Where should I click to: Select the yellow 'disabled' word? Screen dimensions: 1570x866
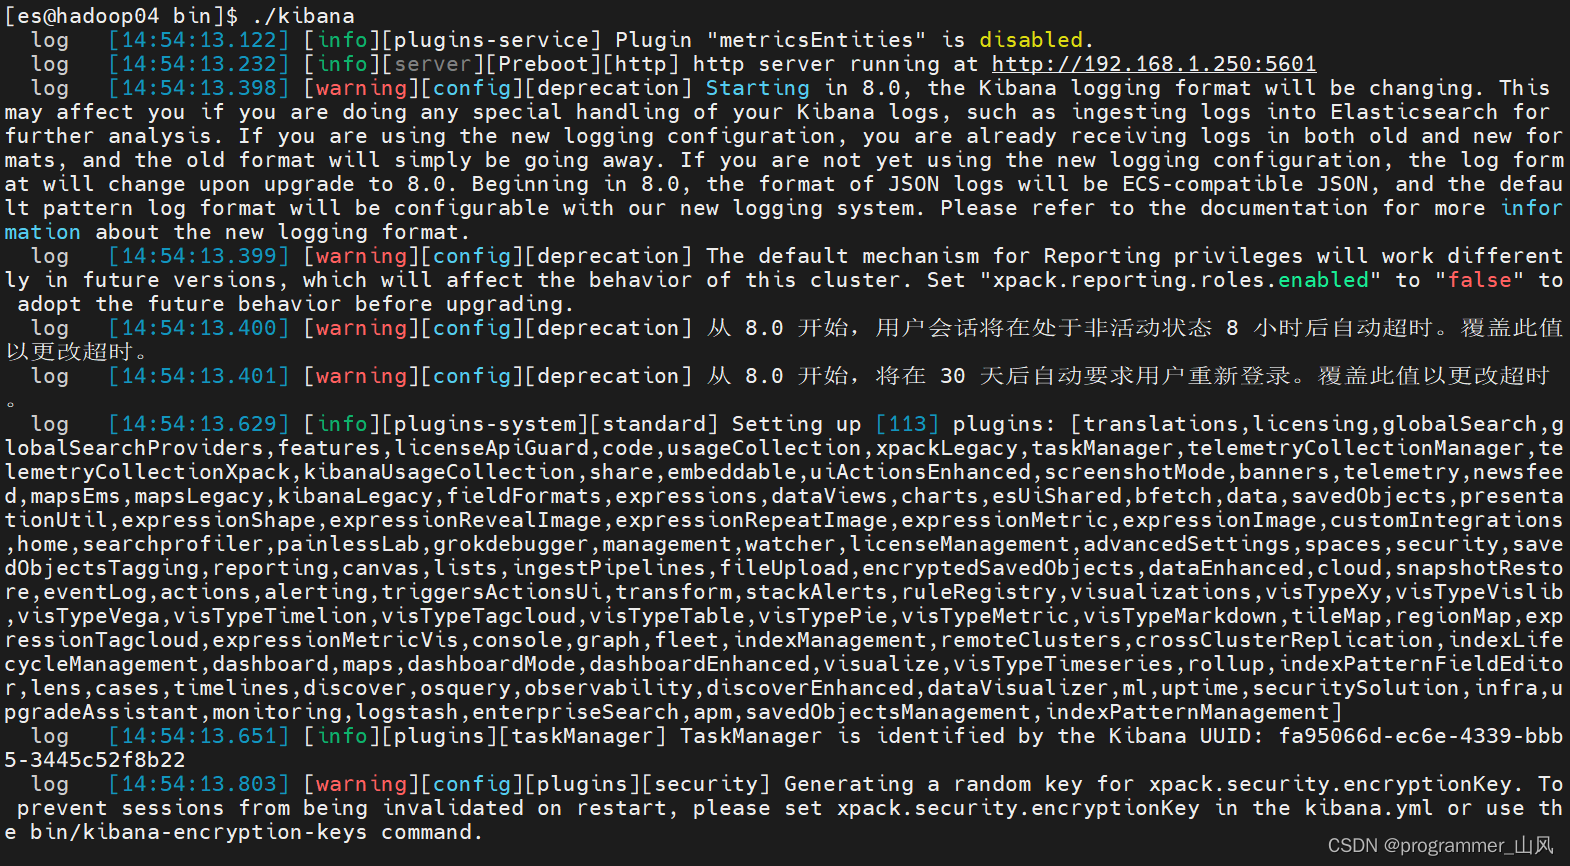tap(1031, 40)
